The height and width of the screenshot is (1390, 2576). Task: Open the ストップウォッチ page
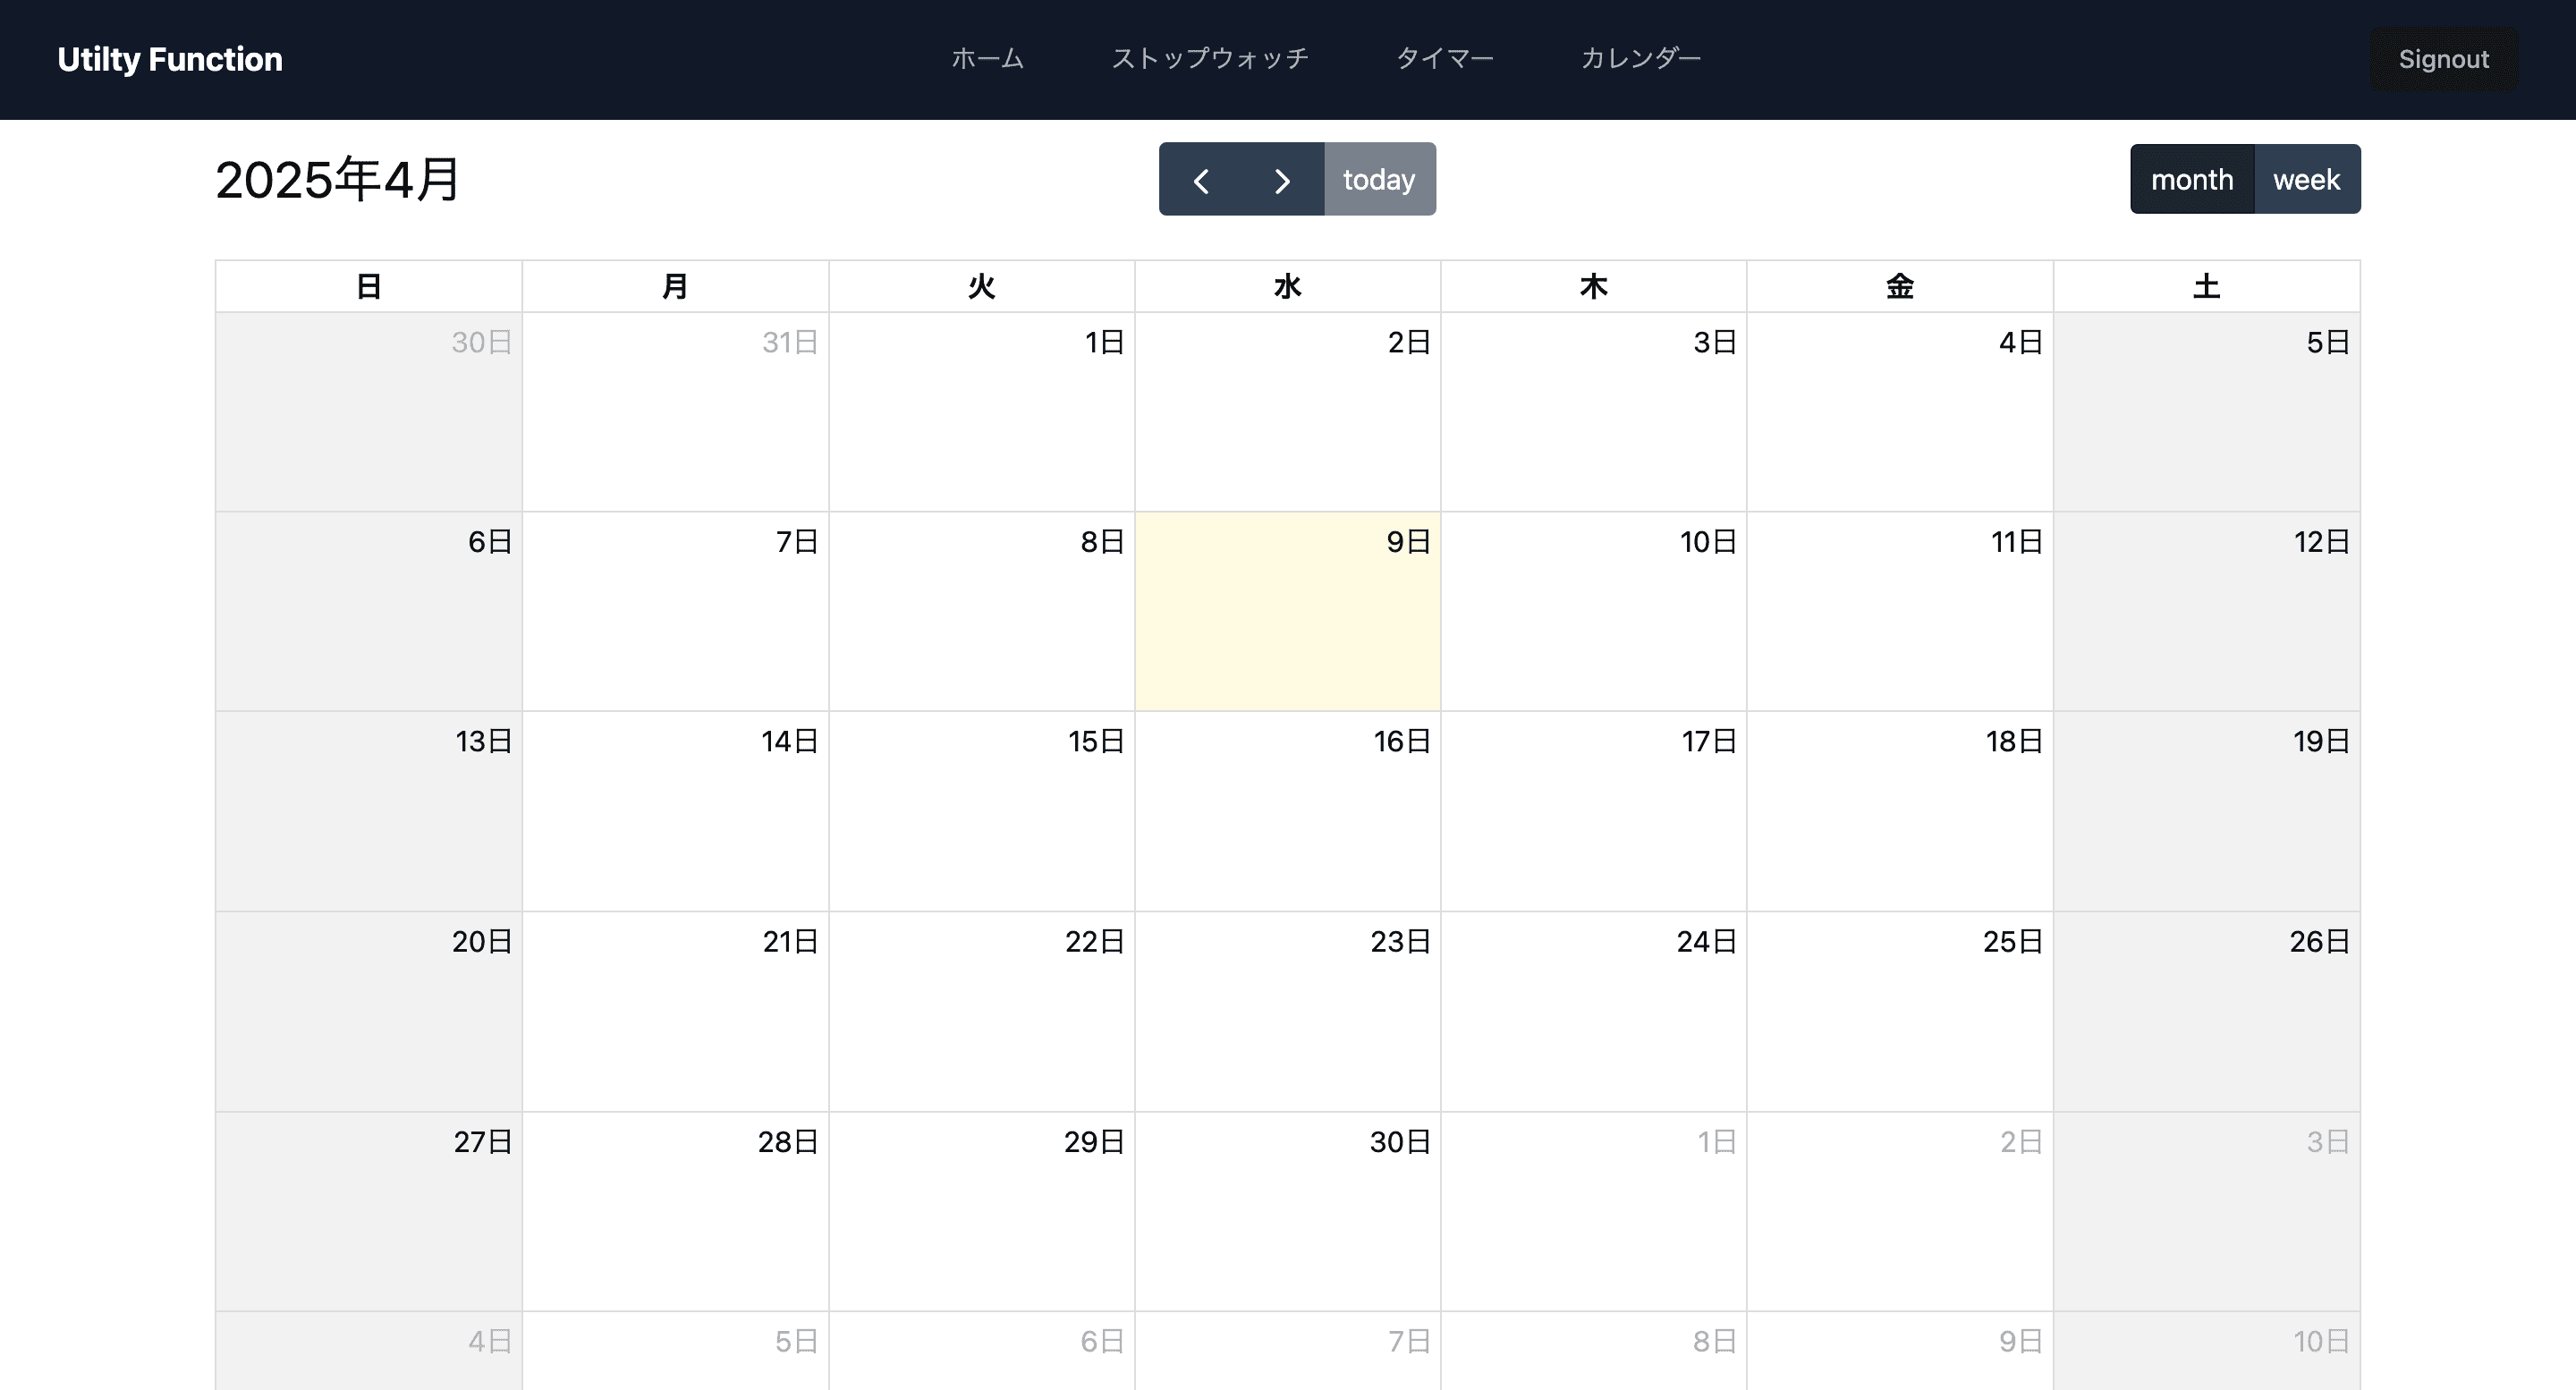point(1210,59)
